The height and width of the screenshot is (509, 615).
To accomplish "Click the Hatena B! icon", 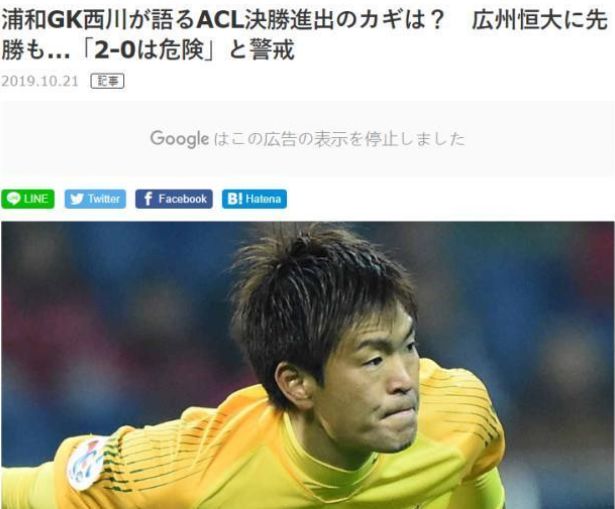I will coord(235,199).
